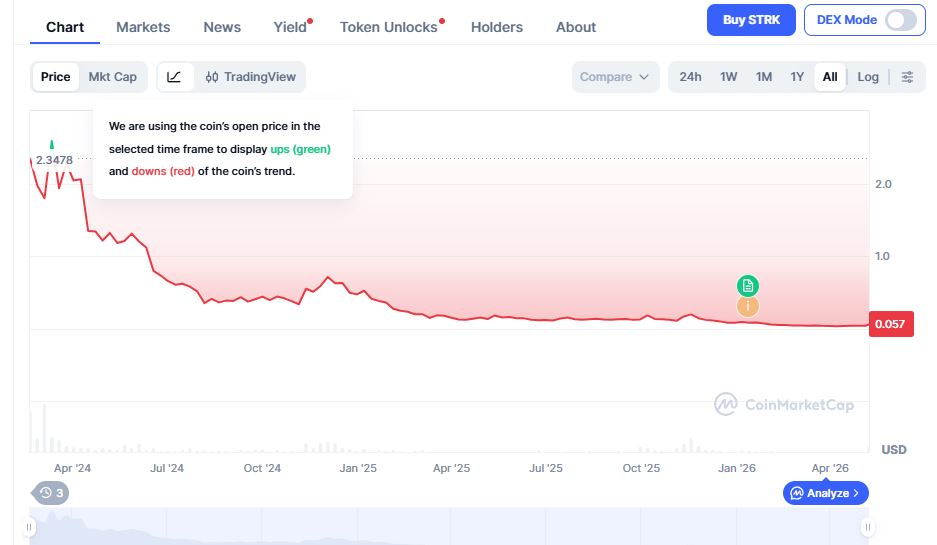Open the Compare dropdown
The width and height of the screenshot is (937, 545).
click(615, 77)
